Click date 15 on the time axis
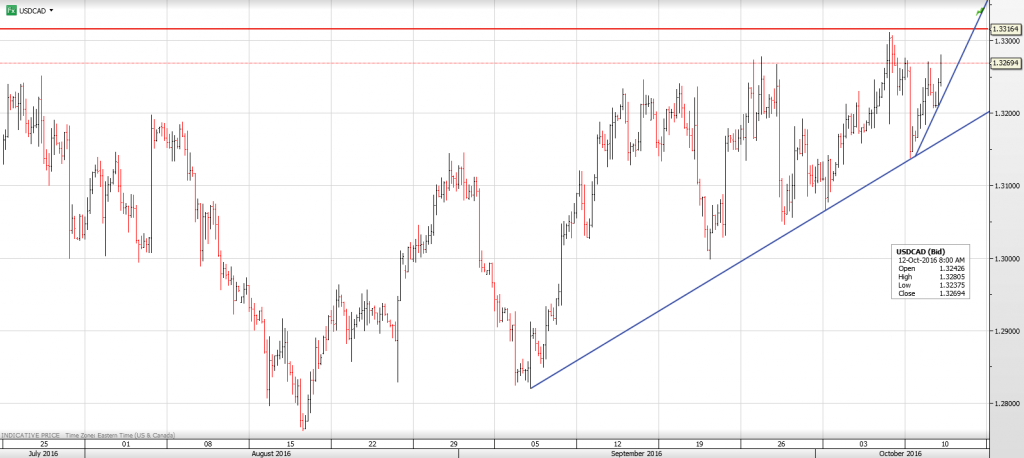Image resolution: width=1024 pixels, height=458 pixels. click(x=292, y=442)
